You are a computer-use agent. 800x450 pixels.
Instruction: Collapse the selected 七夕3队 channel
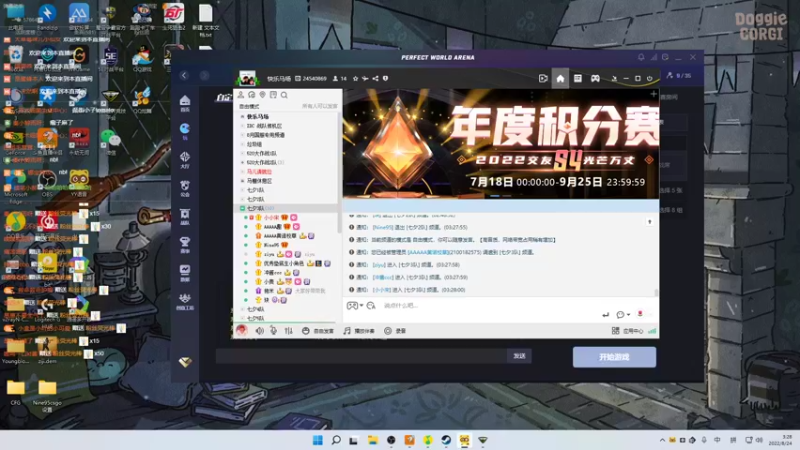pos(242,209)
